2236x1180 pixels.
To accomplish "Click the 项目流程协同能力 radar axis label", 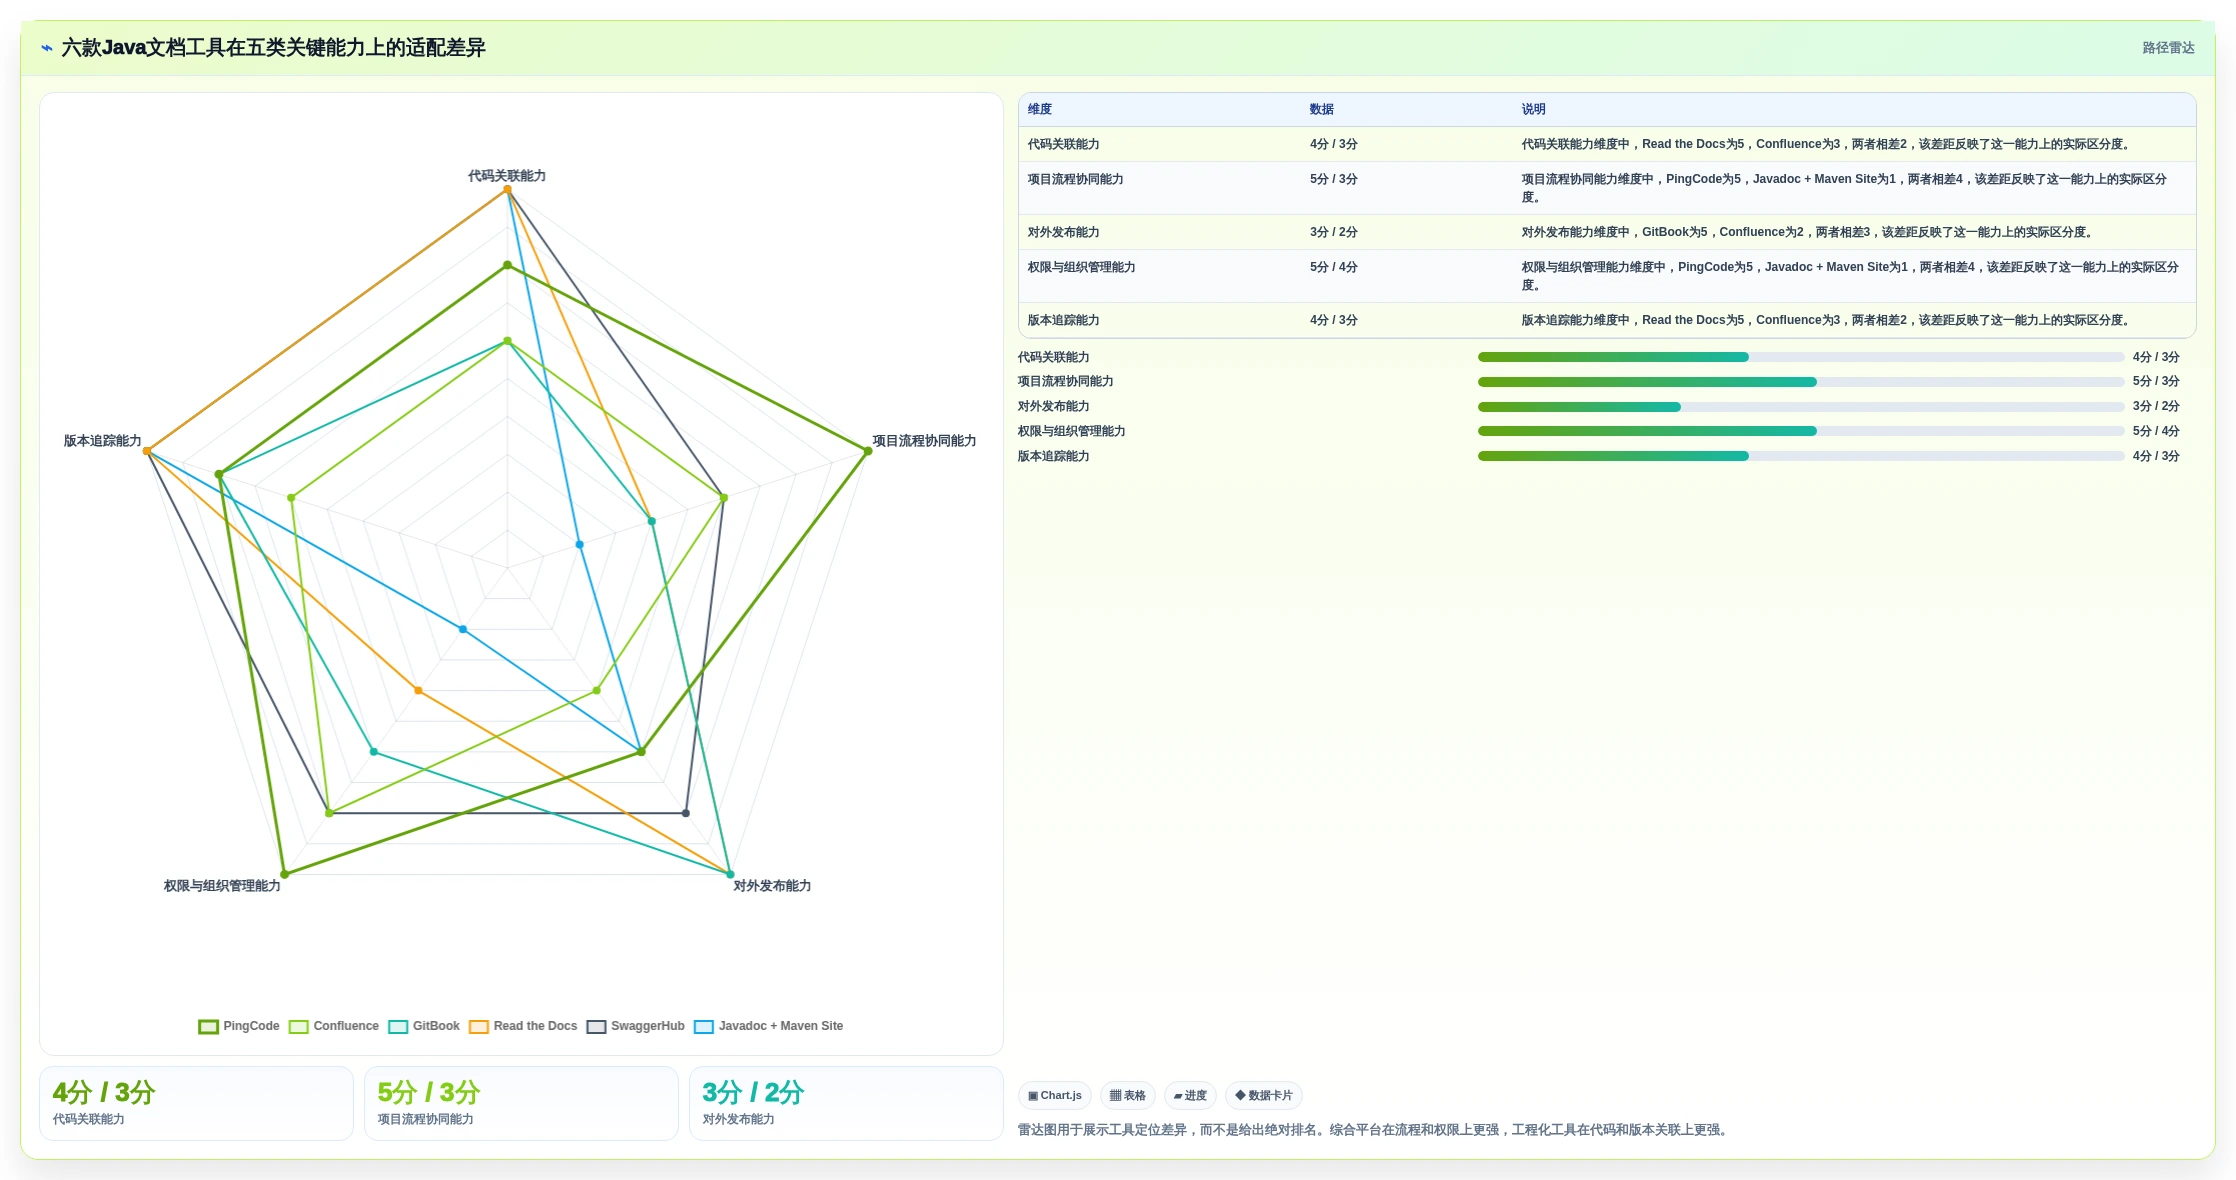I will click(924, 441).
